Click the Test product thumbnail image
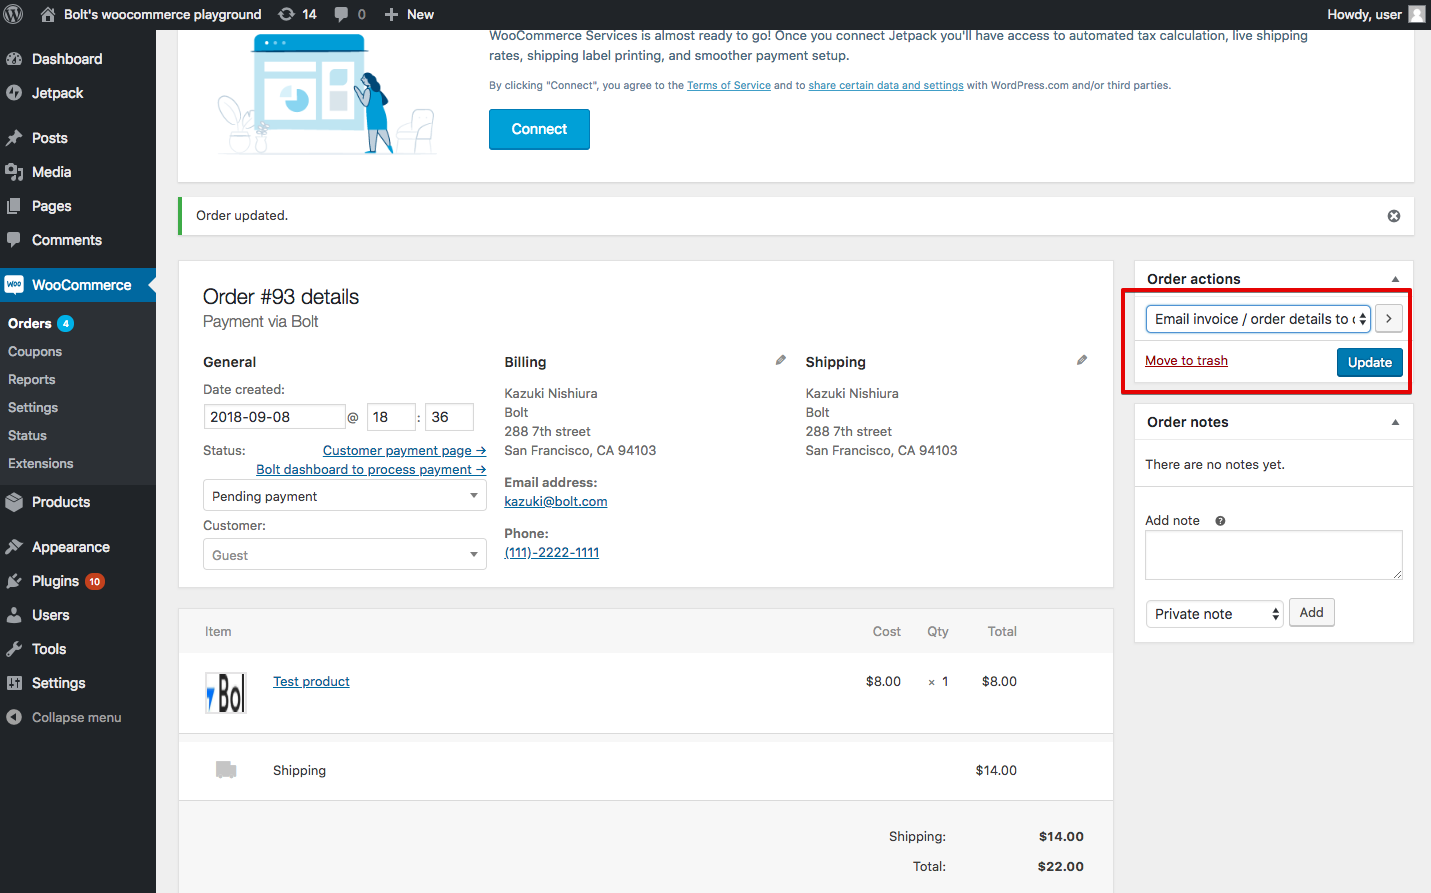The width and height of the screenshot is (1431, 893). click(226, 692)
